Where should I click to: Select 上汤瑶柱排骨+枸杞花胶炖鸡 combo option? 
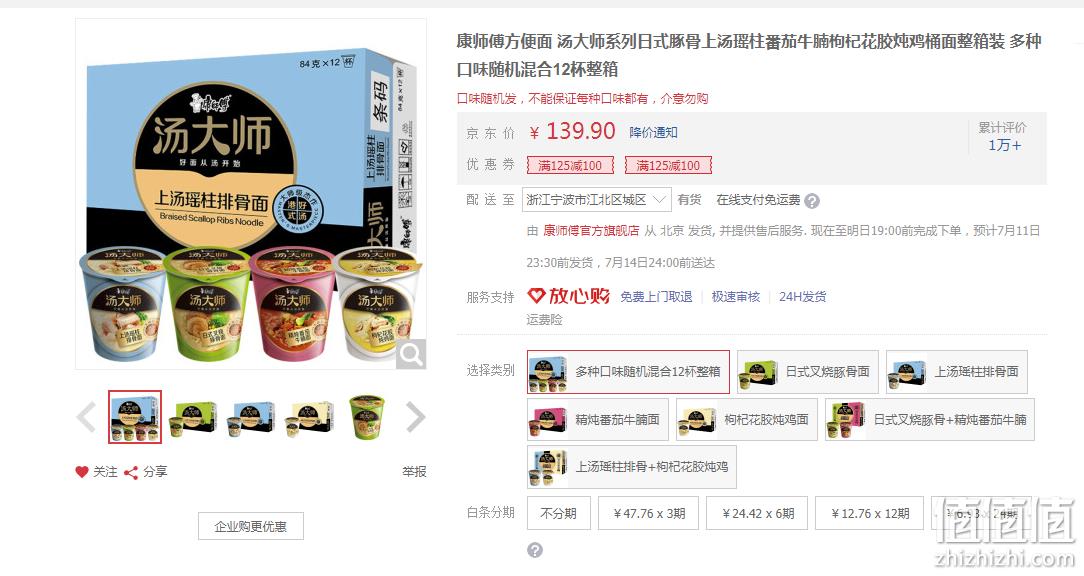pyautogui.click(x=632, y=467)
